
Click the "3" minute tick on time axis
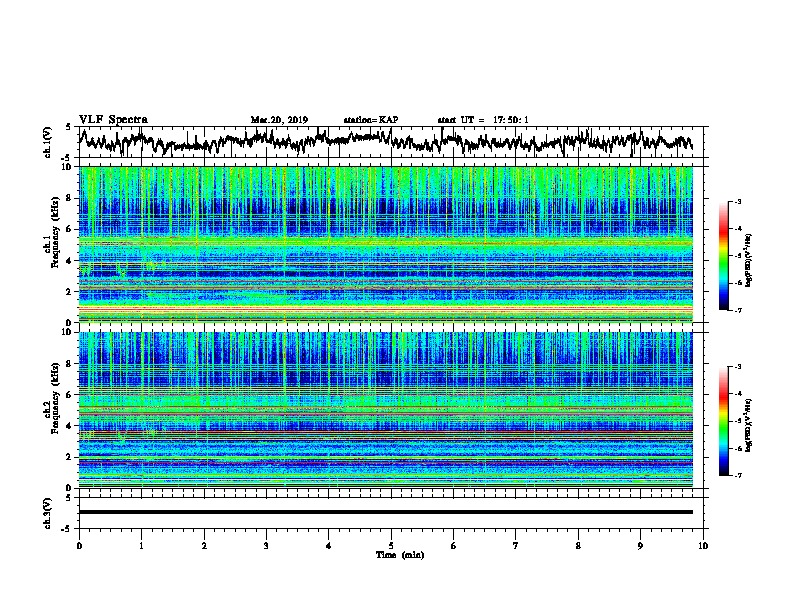266,546
